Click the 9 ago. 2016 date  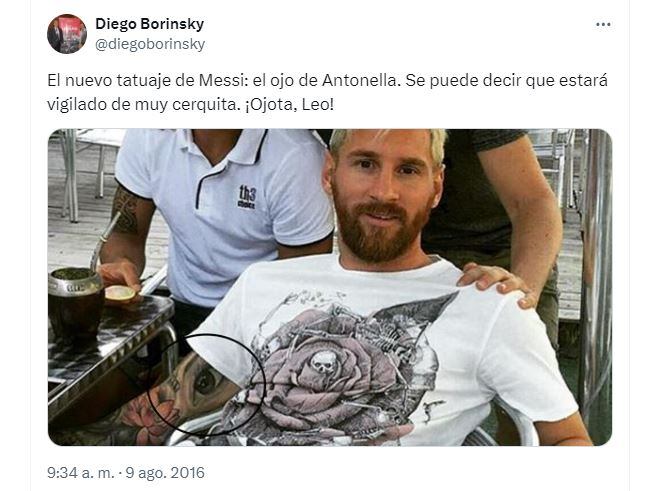[x=165, y=472]
